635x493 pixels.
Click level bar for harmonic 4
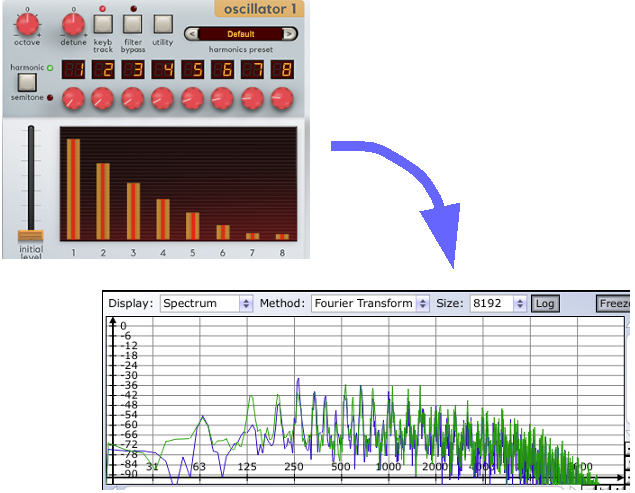tap(163, 219)
